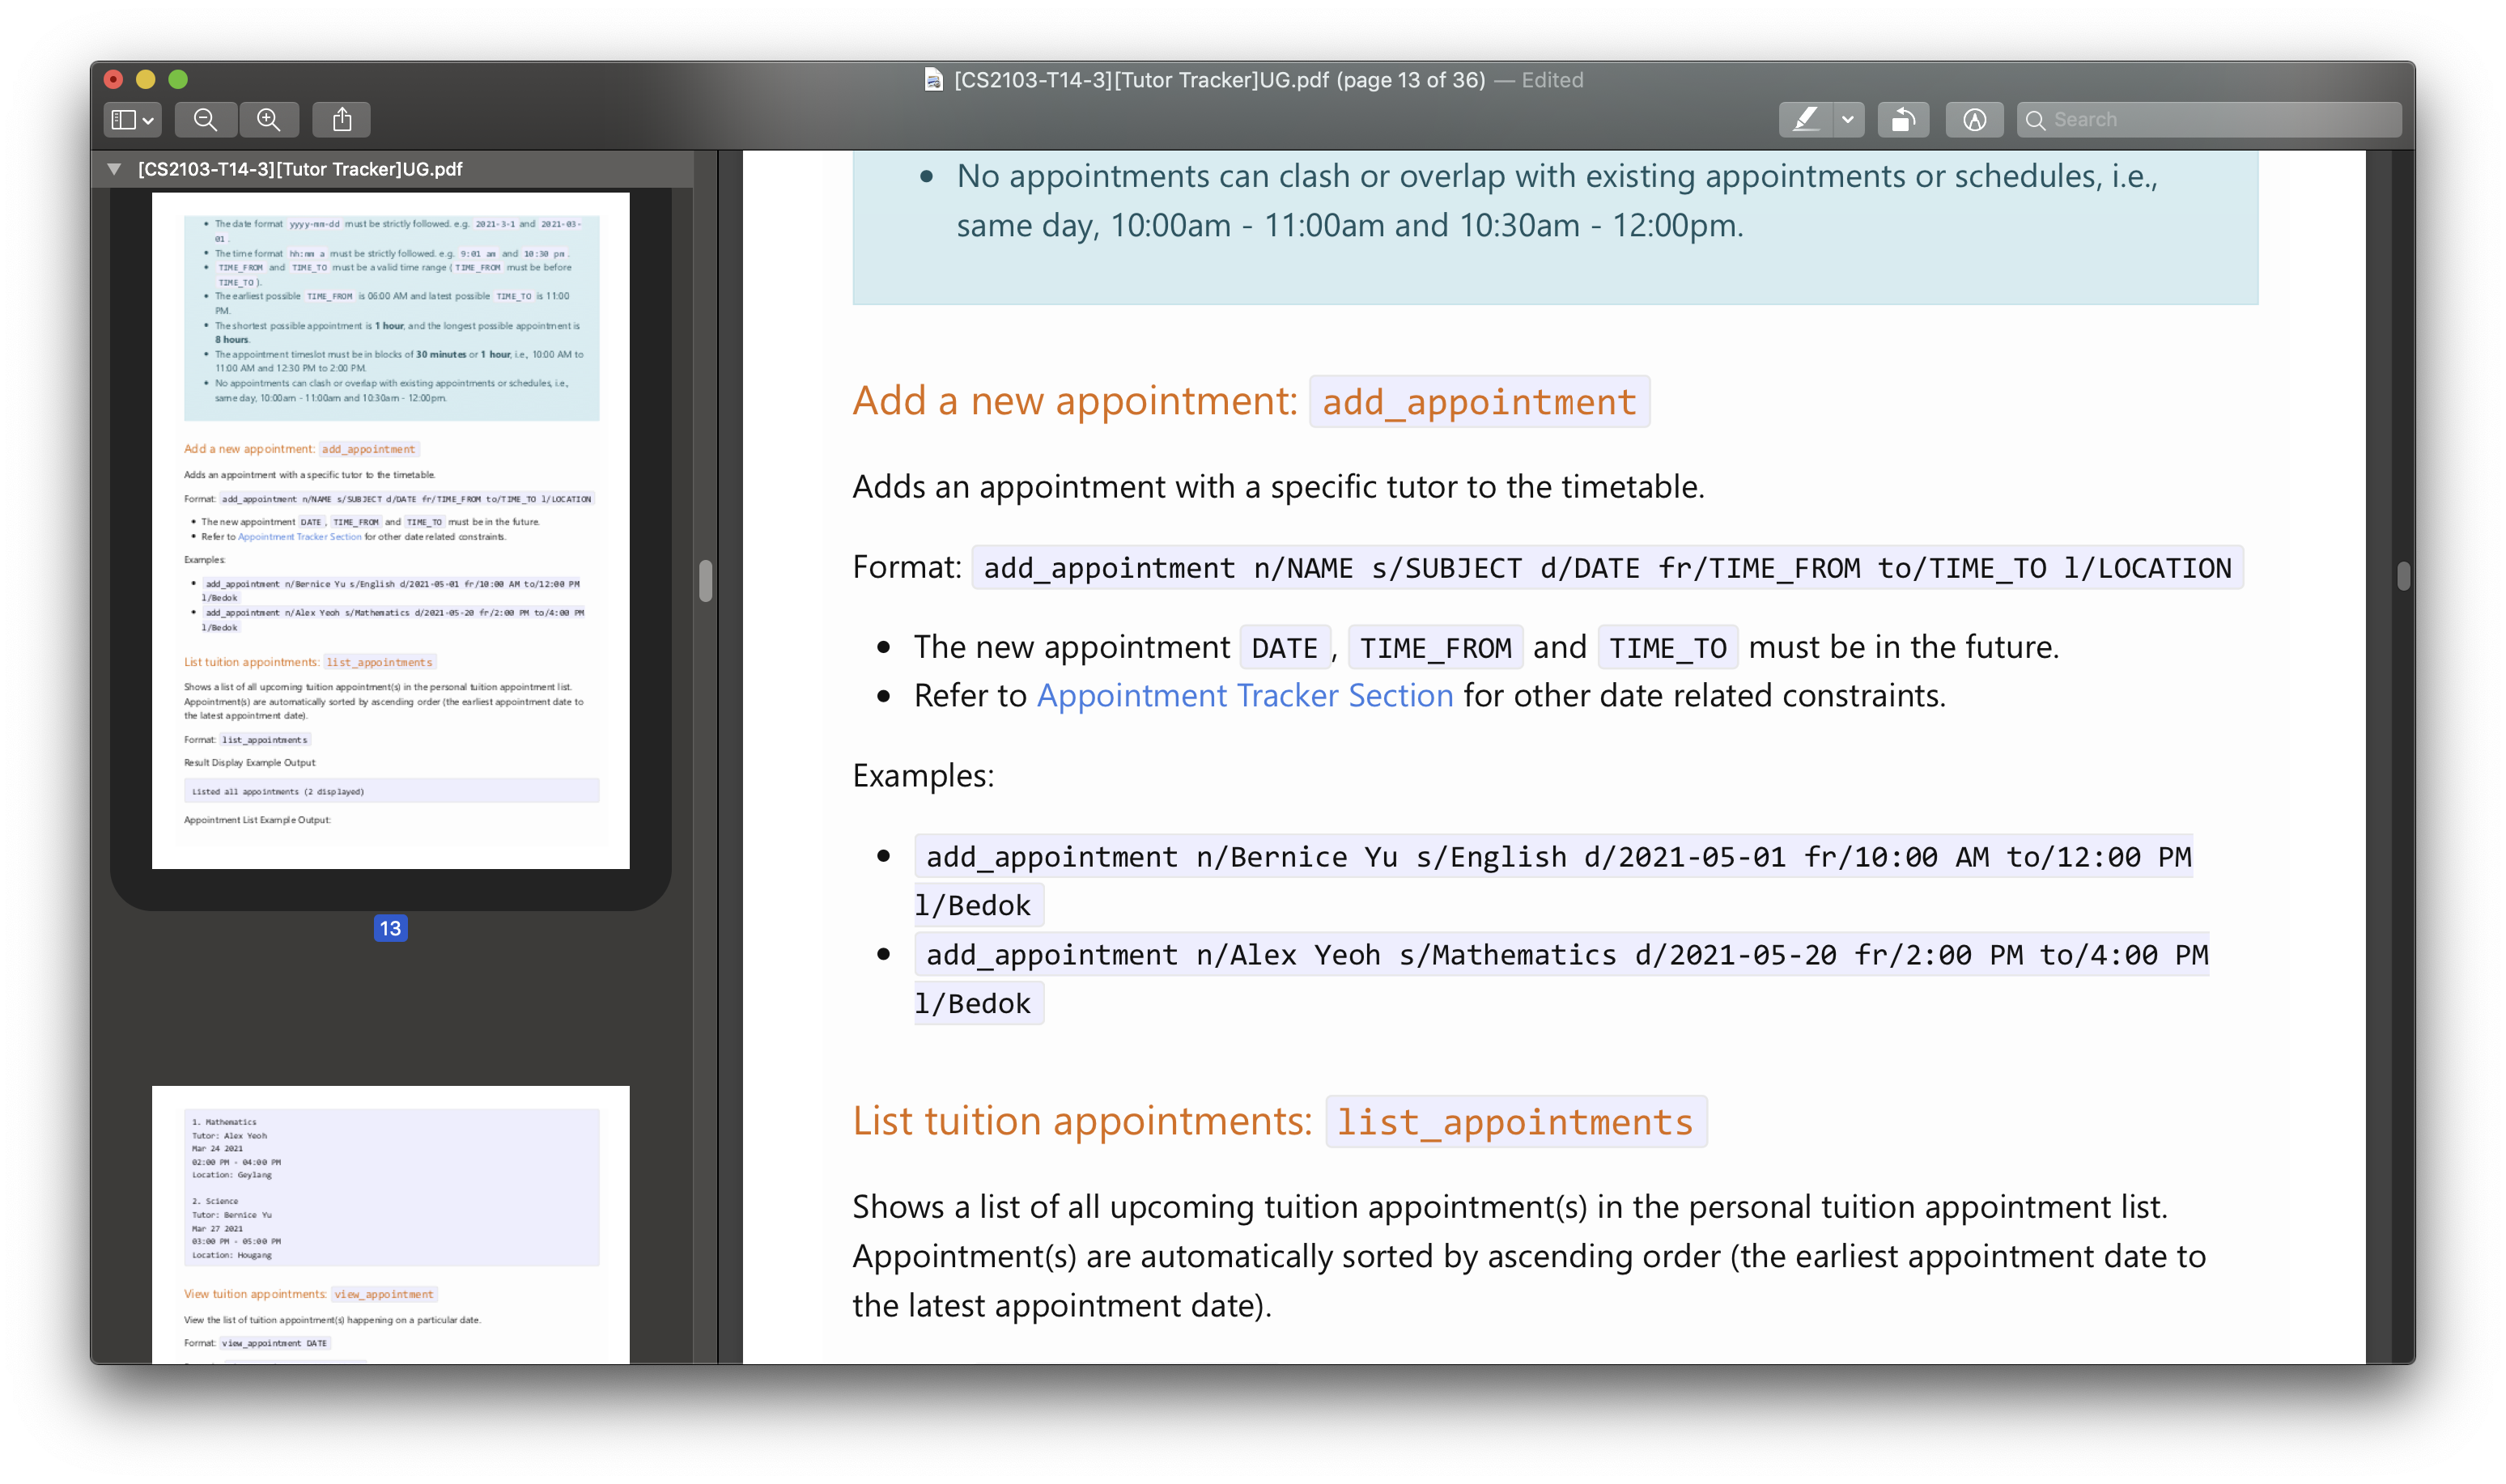Click the document vertical scrollbar handle

click(x=2403, y=576)
